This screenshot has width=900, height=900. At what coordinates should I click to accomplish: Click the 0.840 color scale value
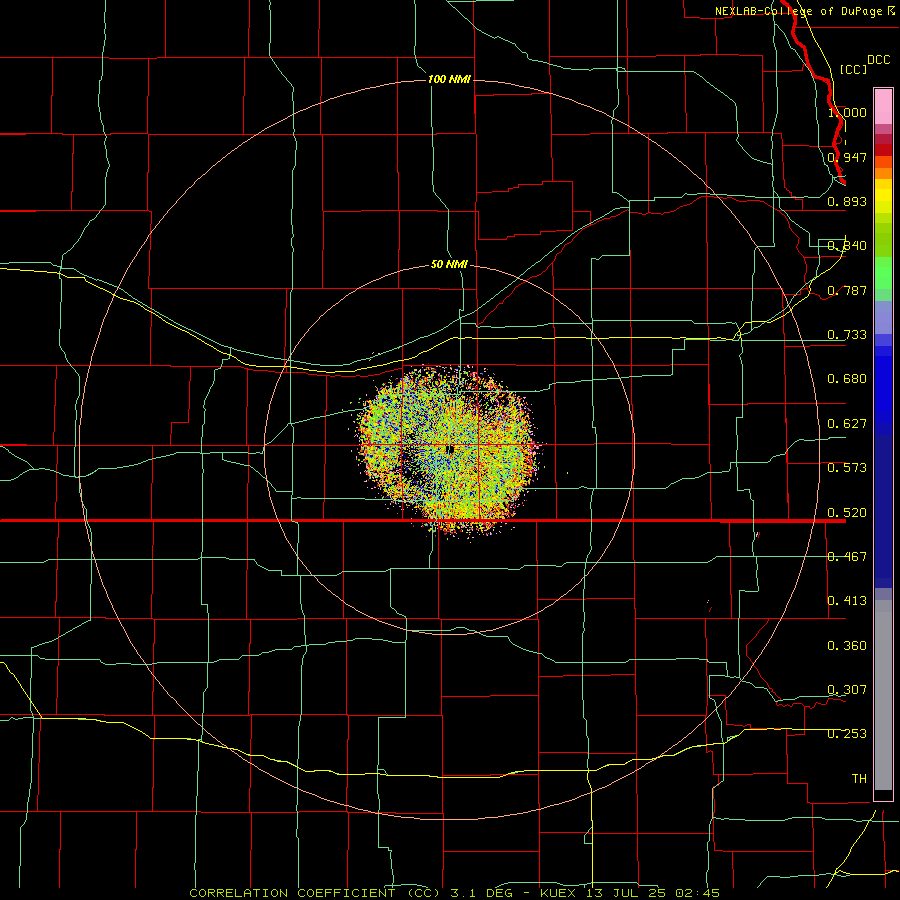click(847, 246)
